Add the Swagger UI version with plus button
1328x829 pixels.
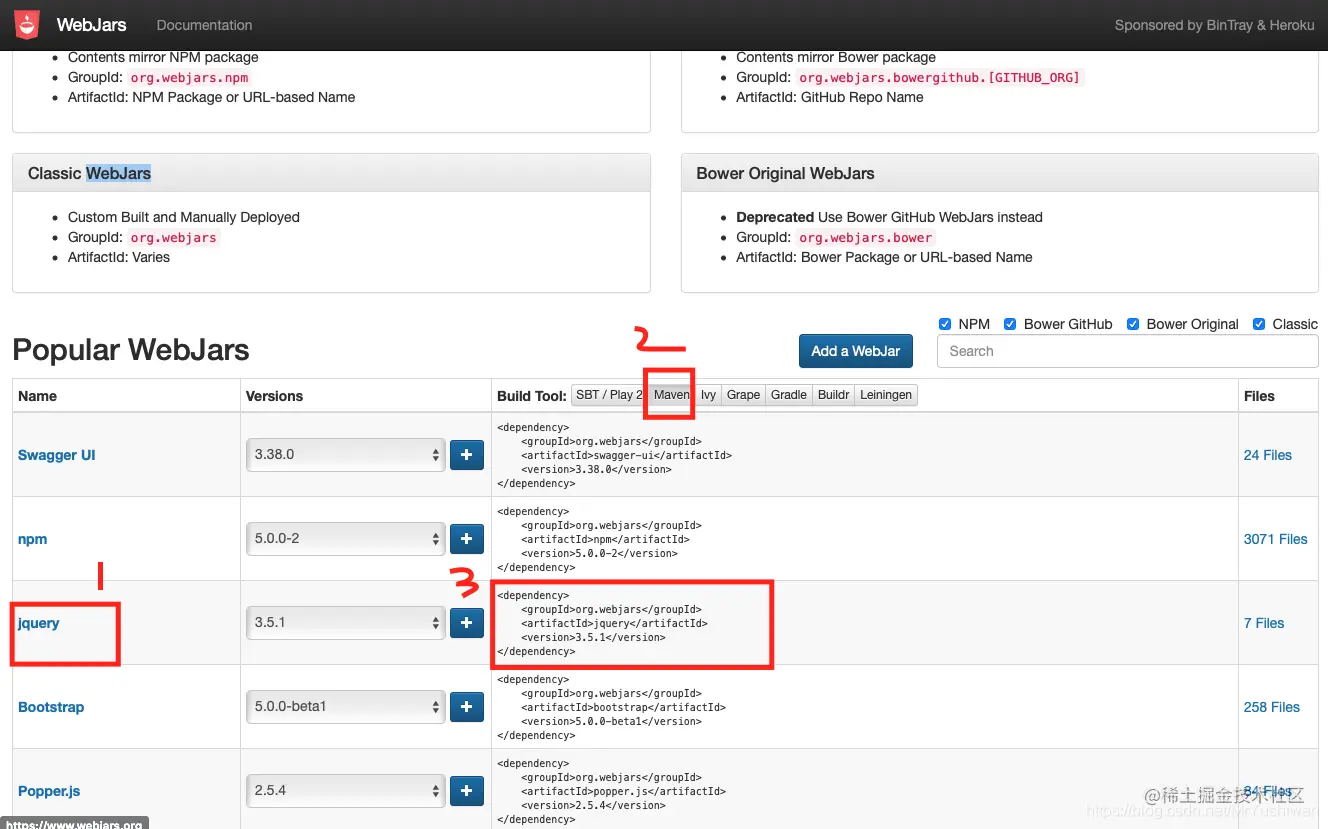click(x=467, y=455)
